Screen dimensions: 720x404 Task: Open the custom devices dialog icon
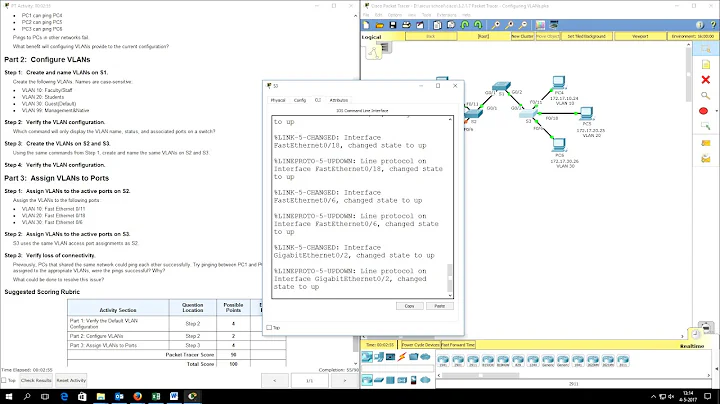554,25
